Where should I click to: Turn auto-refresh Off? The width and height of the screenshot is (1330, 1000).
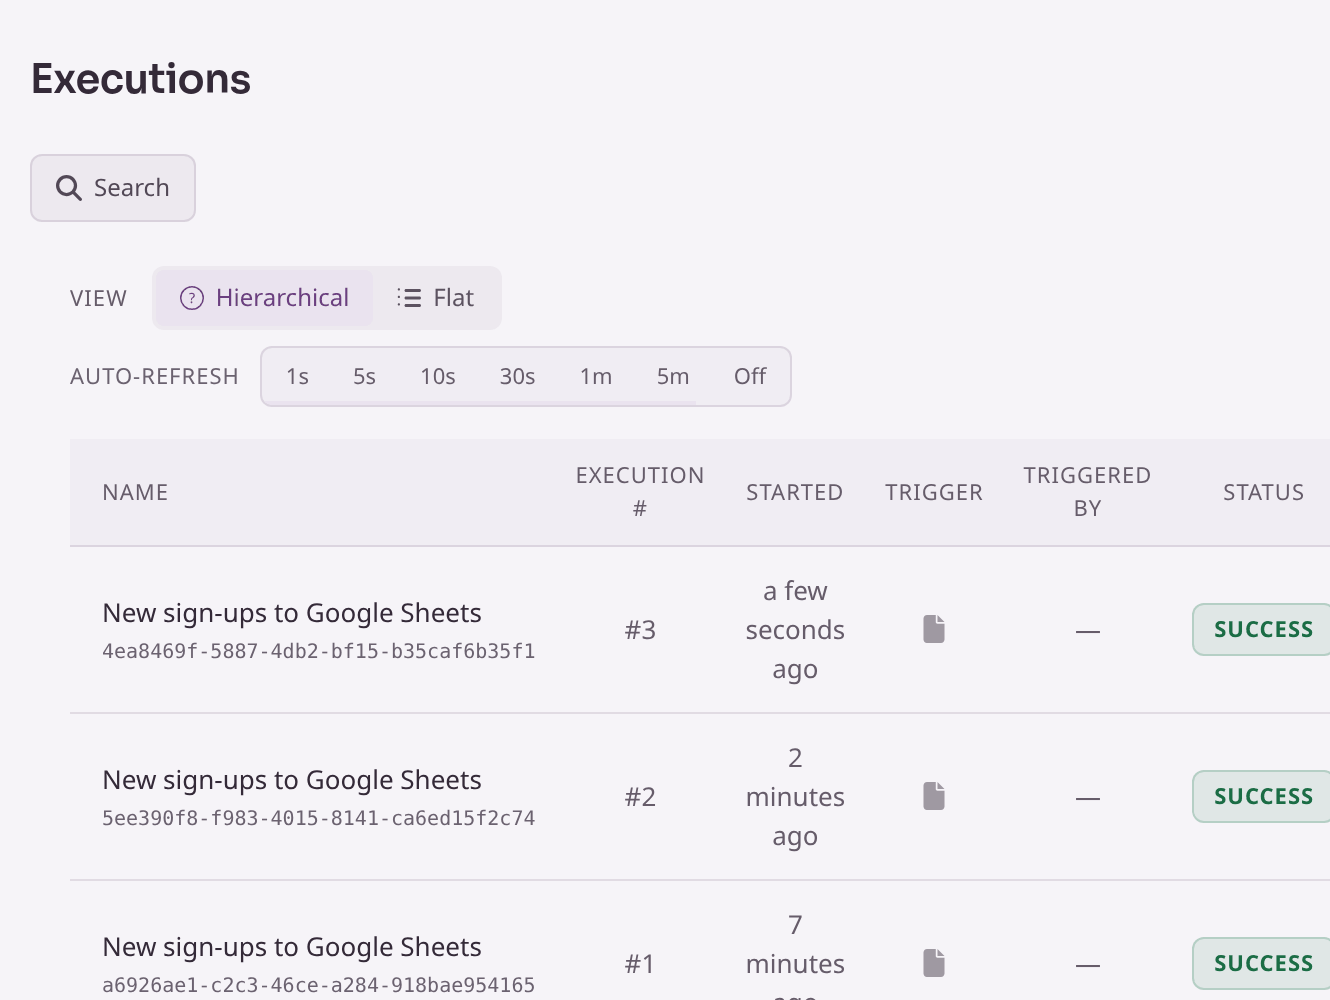750,377
